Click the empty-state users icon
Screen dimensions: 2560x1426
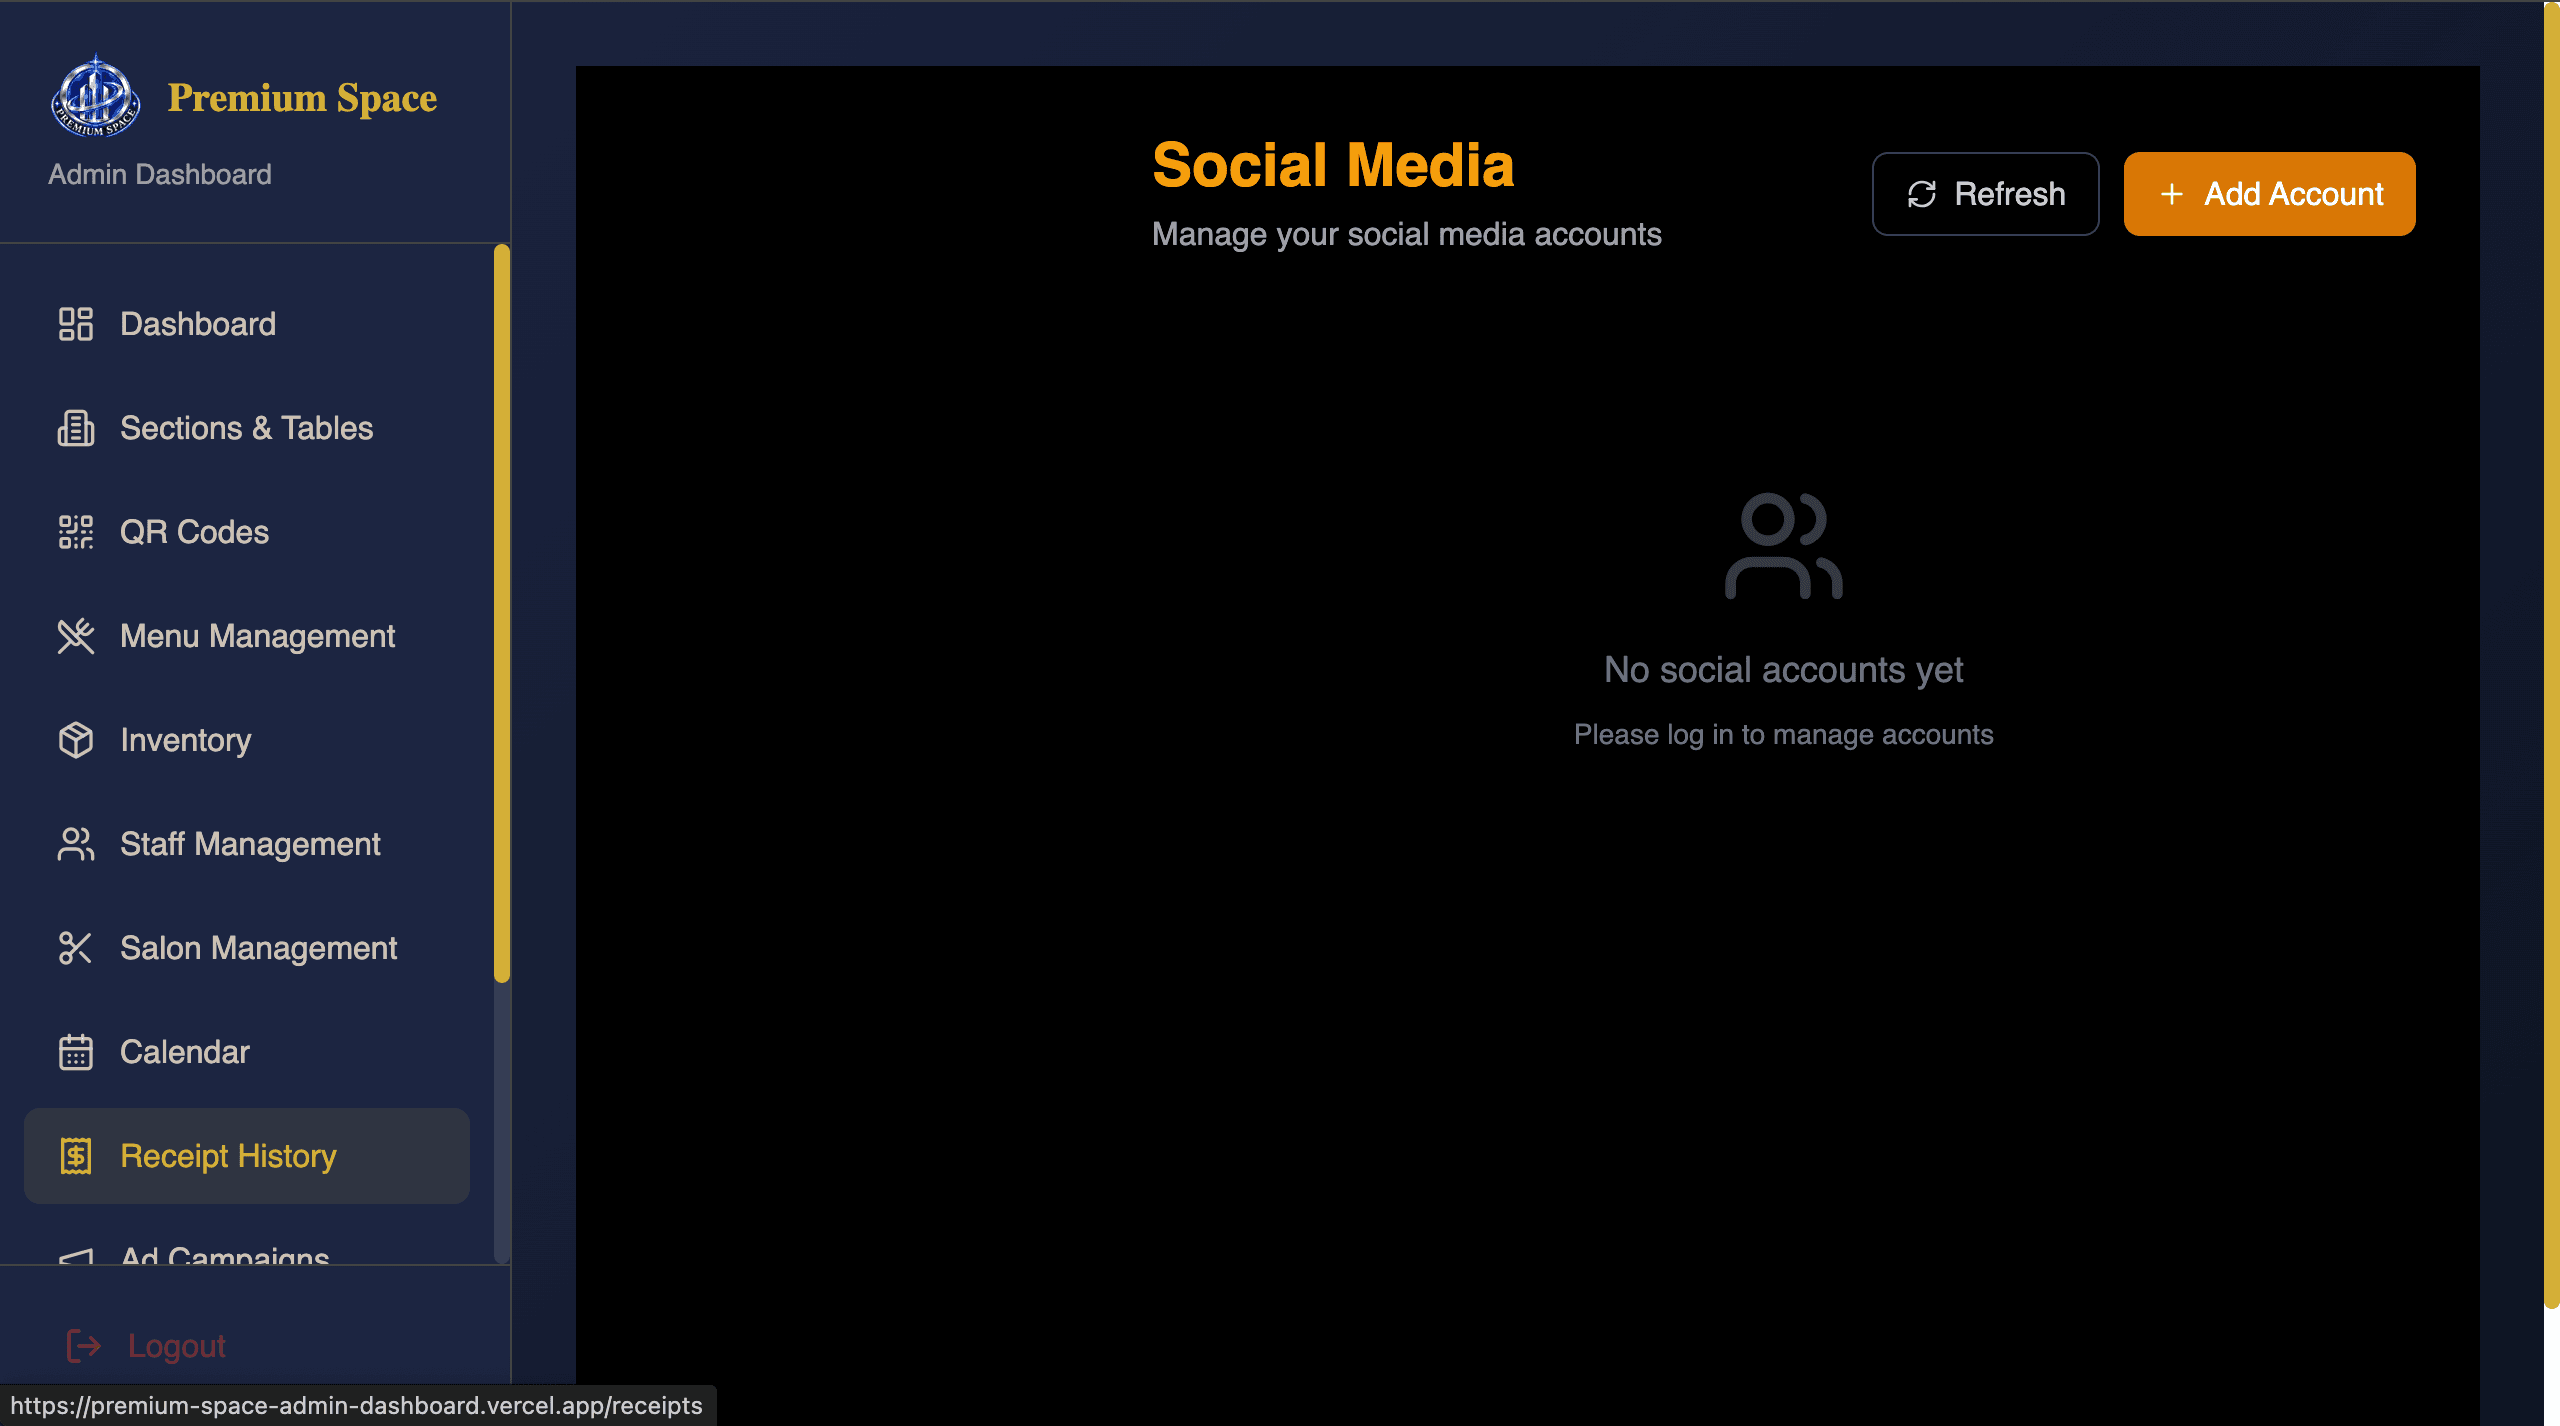pyautogui.click(x=1784, y=546)
